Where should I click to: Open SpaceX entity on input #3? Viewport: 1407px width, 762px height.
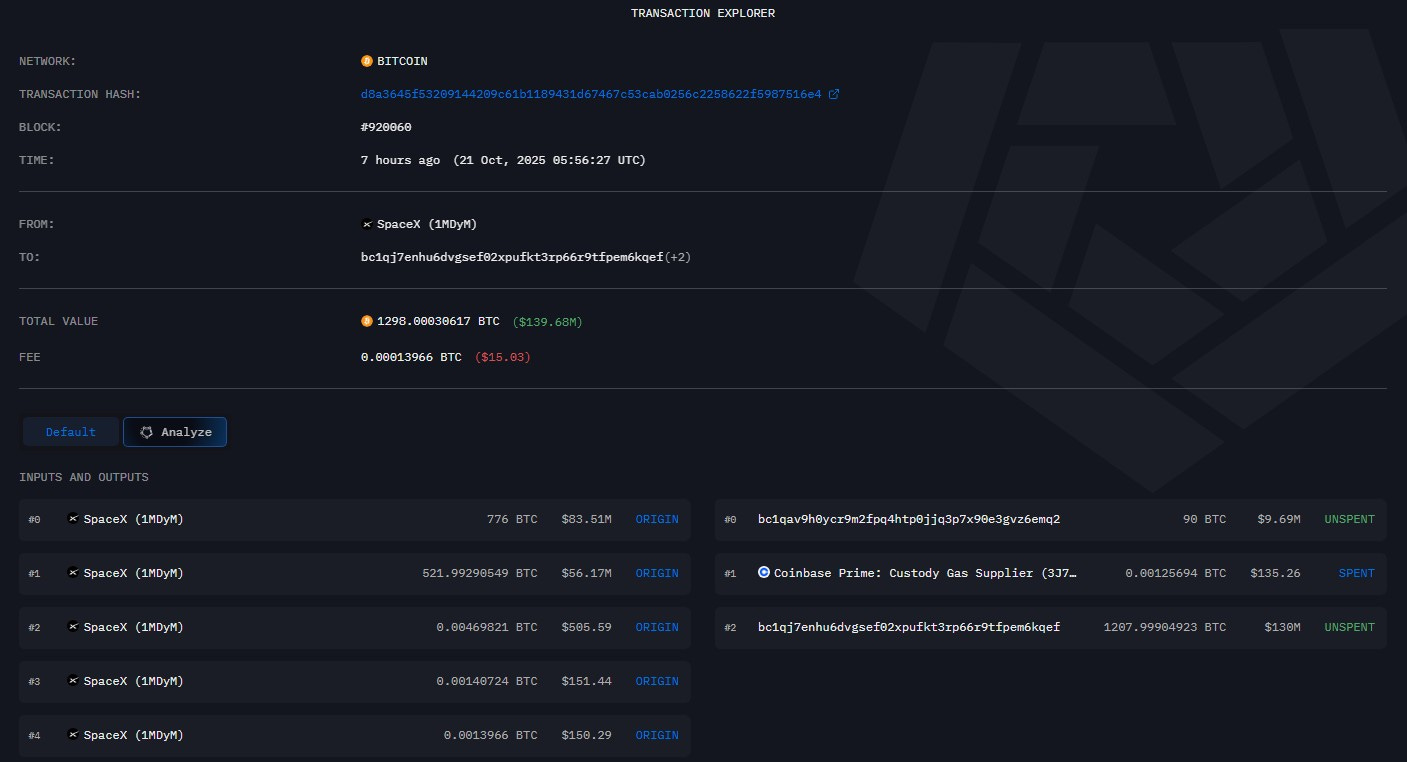(133, 681)
